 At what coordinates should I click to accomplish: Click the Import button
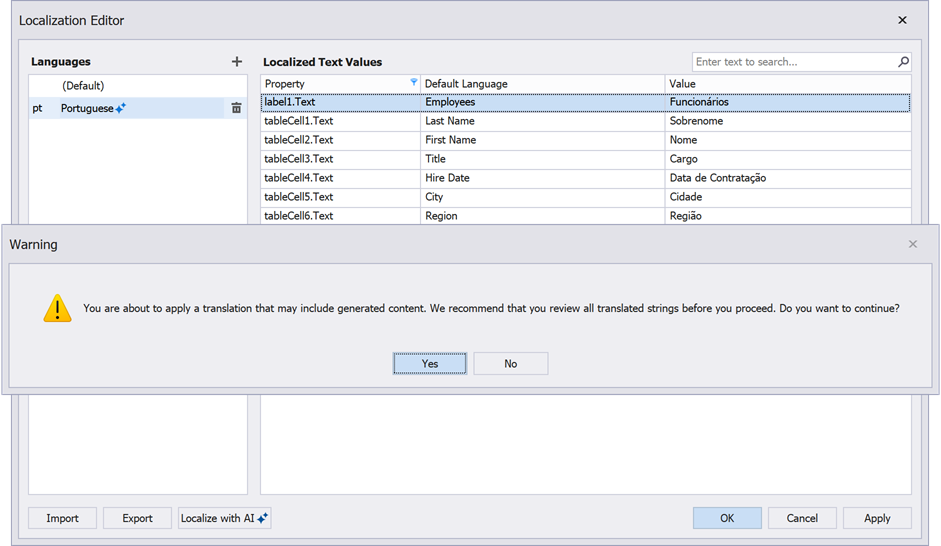(x=62, y=518)
